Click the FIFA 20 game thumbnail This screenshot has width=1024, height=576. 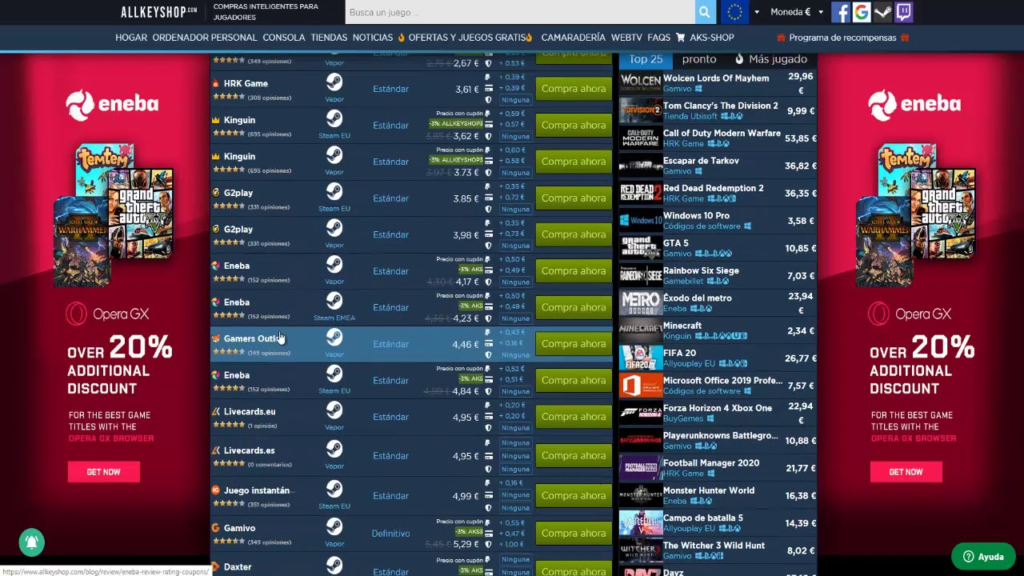tap(640, 358)
